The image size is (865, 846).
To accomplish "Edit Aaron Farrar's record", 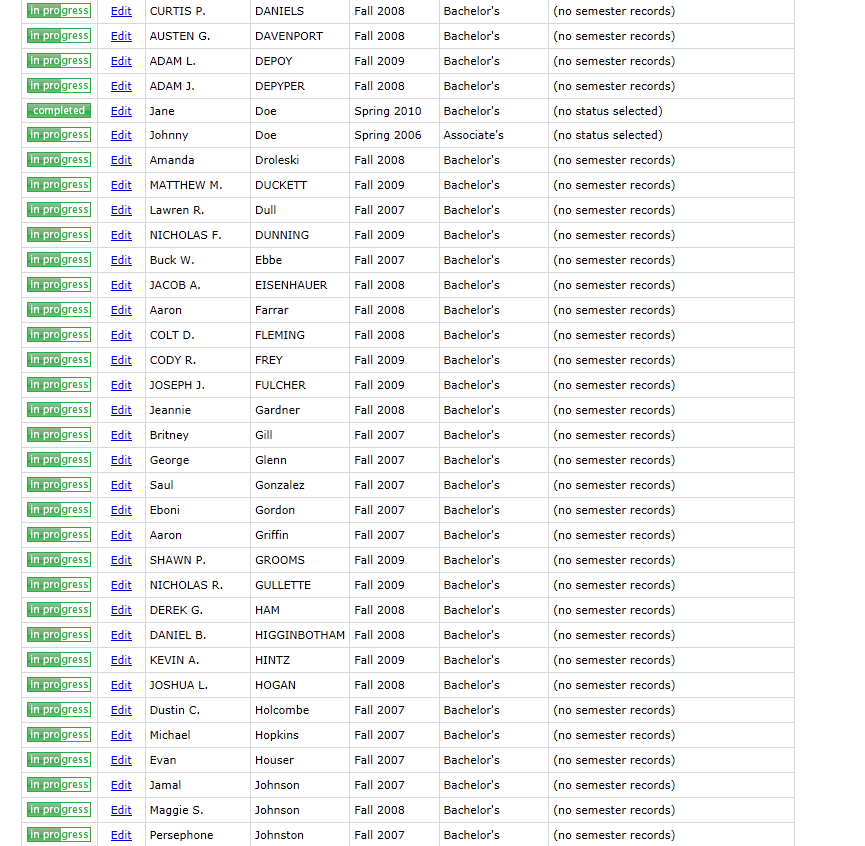I will [121, 310].
